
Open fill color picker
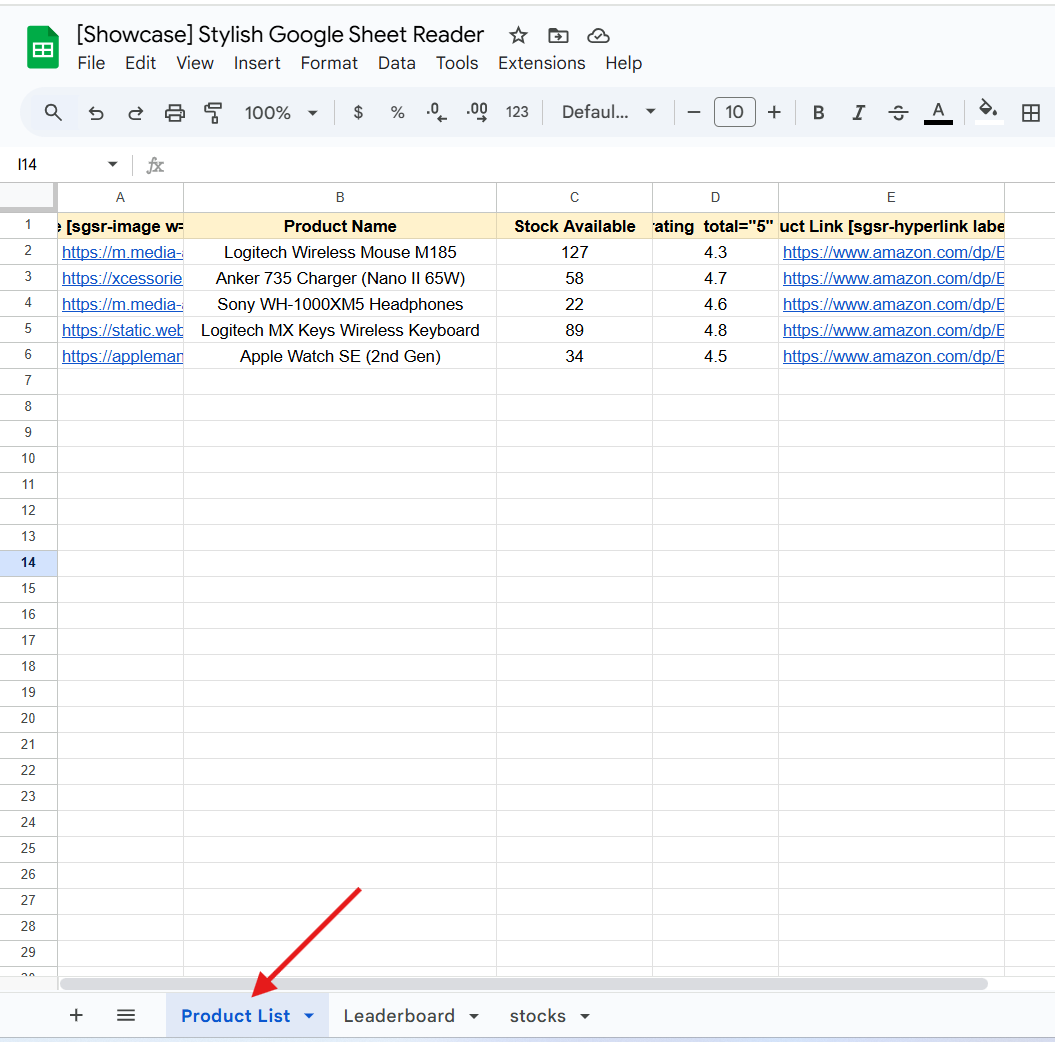tap(988, 111)
